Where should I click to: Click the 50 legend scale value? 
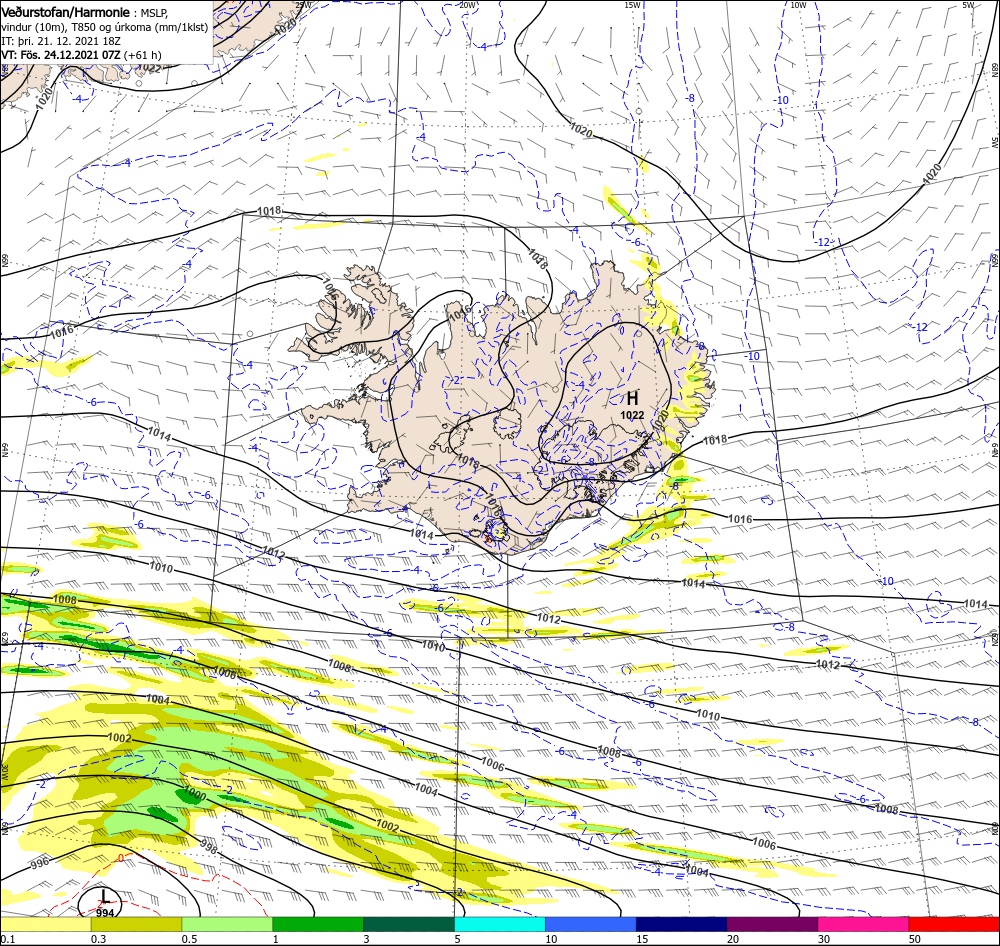(915, 939)
